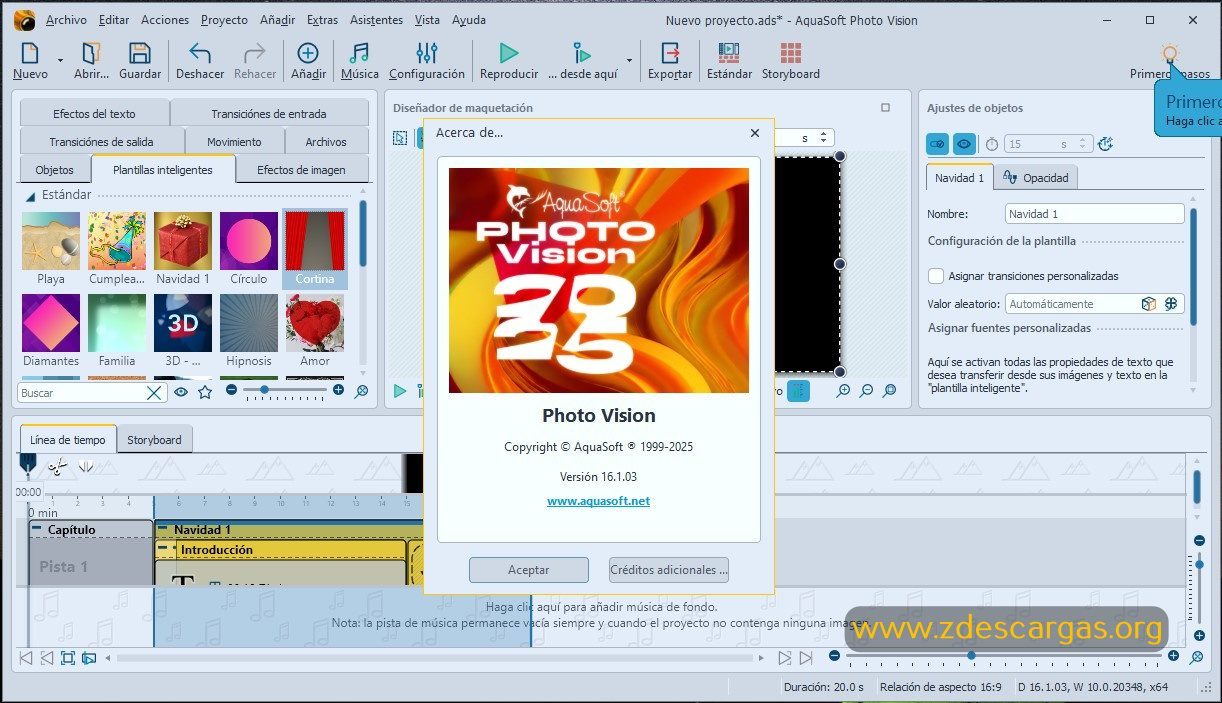
Task: Select the Hipnosis template thumbnail
Action: point(249,323)
